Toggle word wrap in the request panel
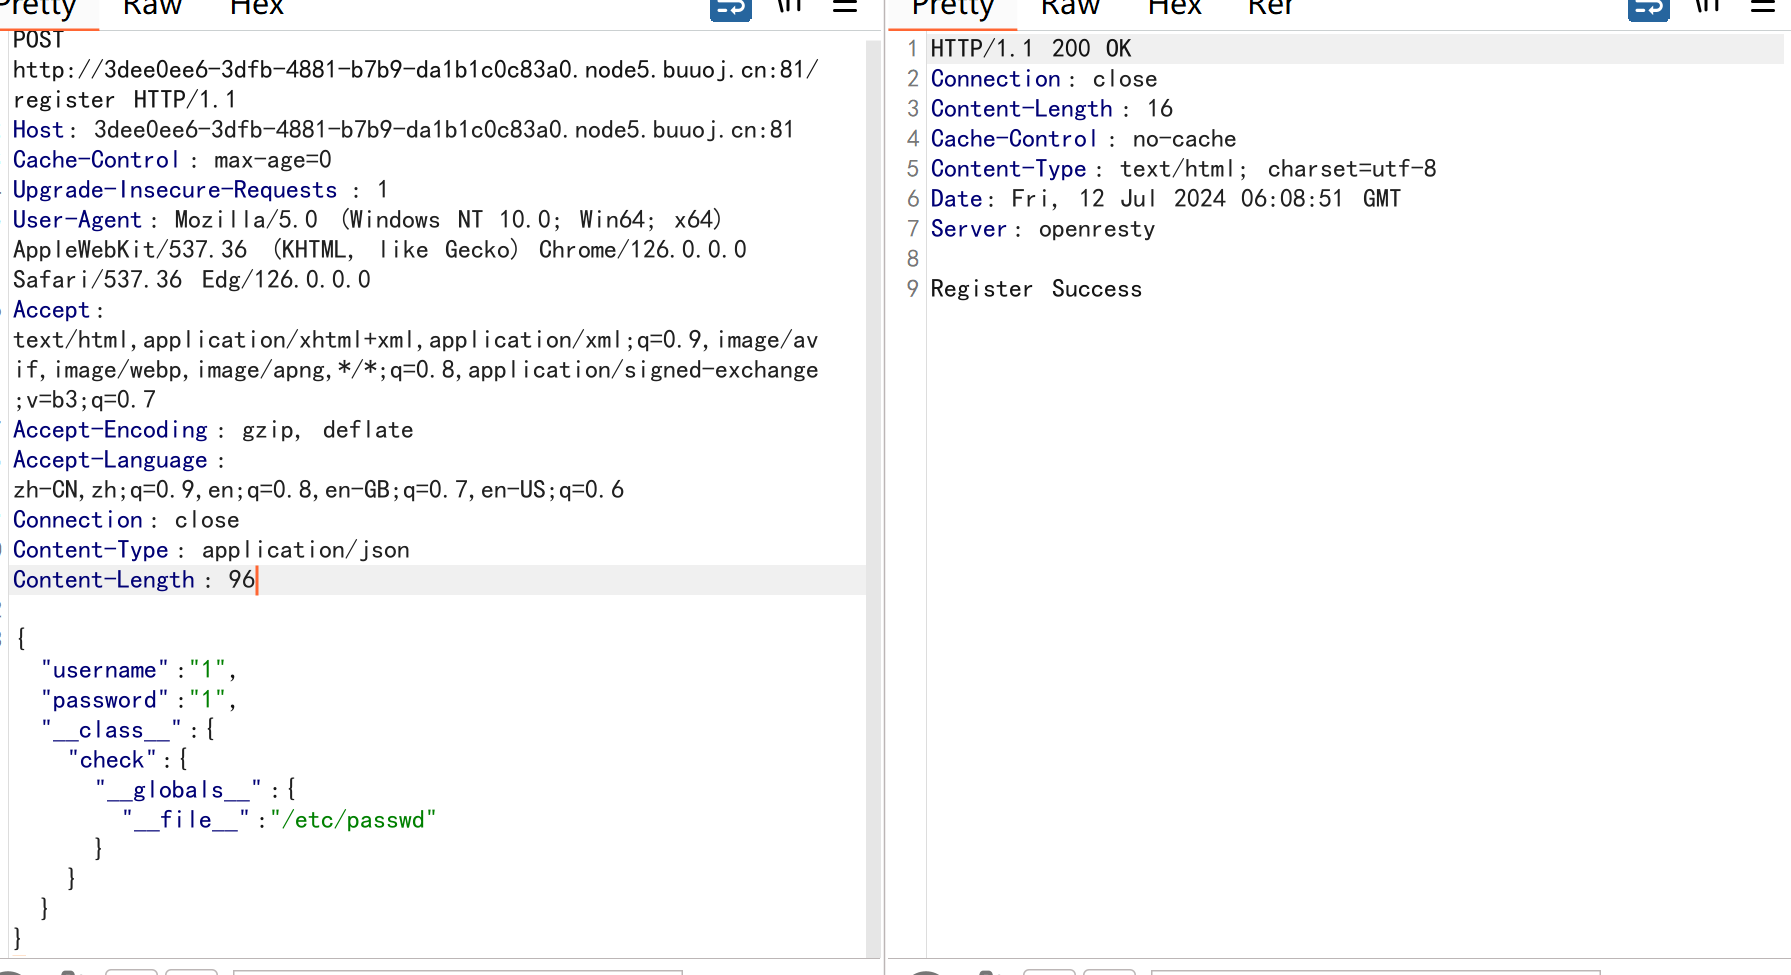 click(x=731, y=8)
